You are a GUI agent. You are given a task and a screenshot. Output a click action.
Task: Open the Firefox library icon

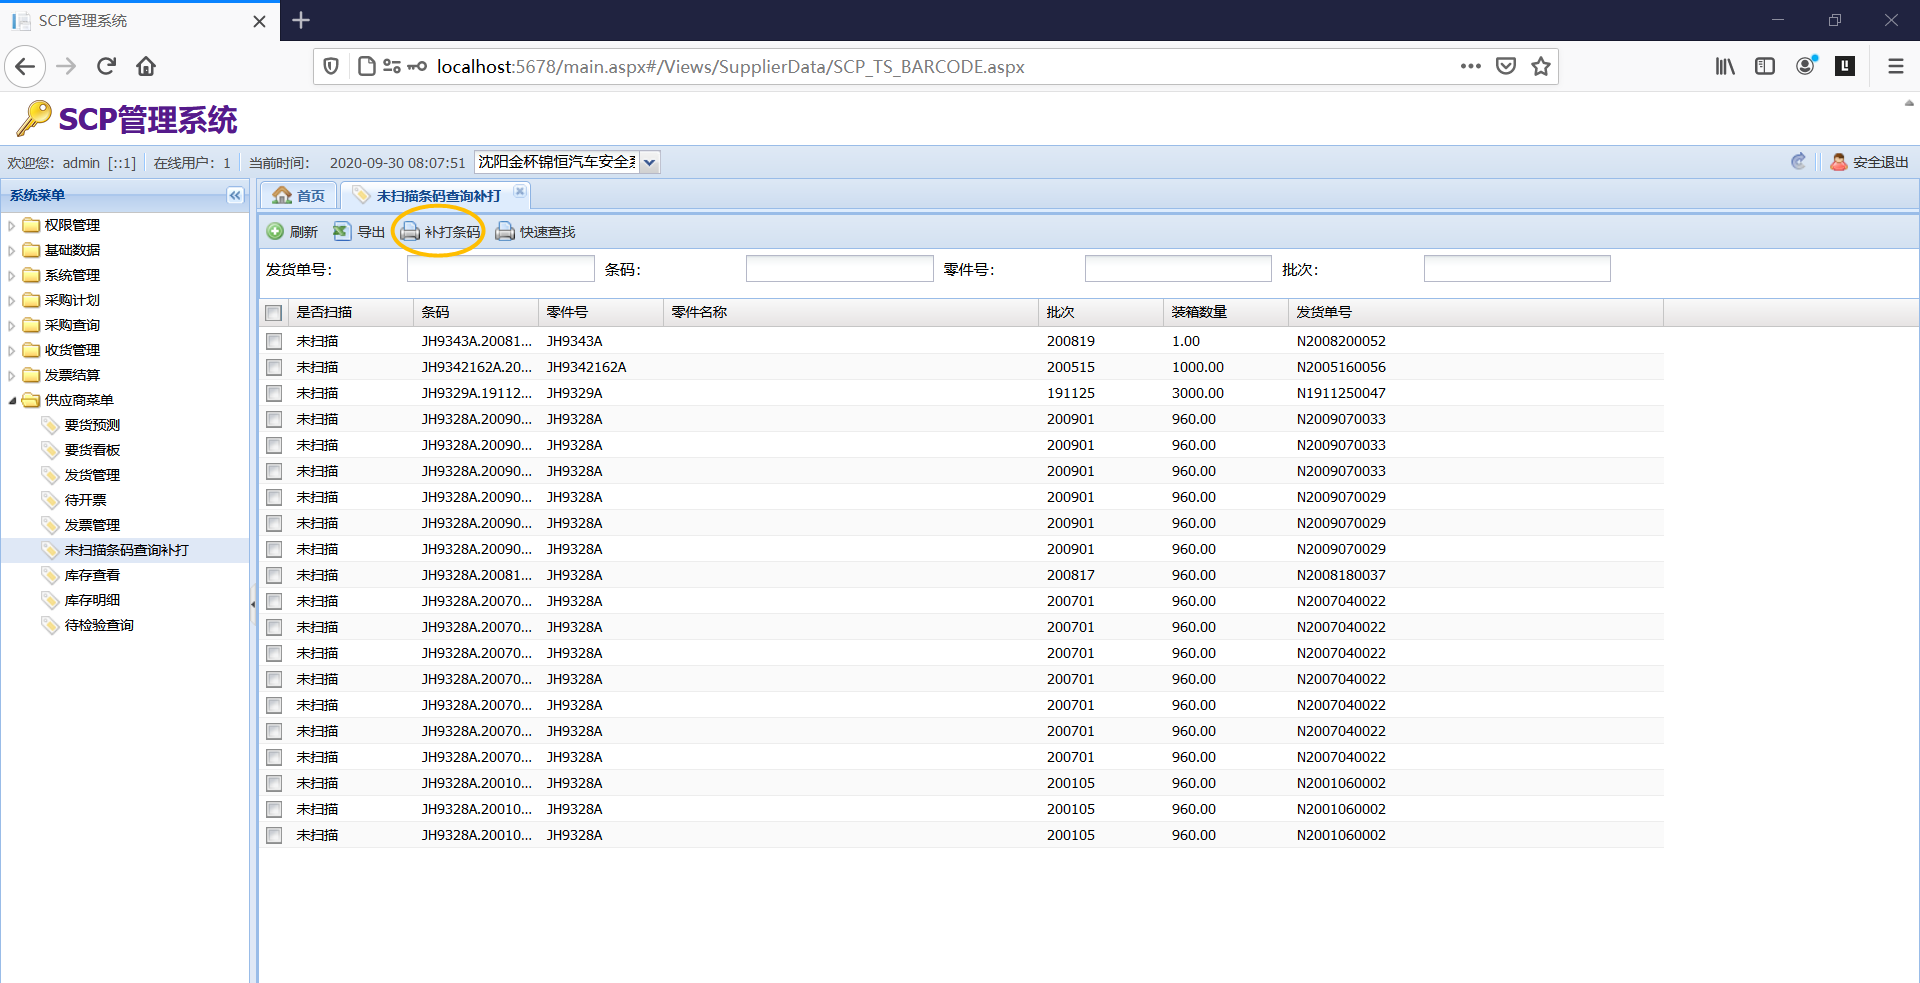(x=1725, y=66)
